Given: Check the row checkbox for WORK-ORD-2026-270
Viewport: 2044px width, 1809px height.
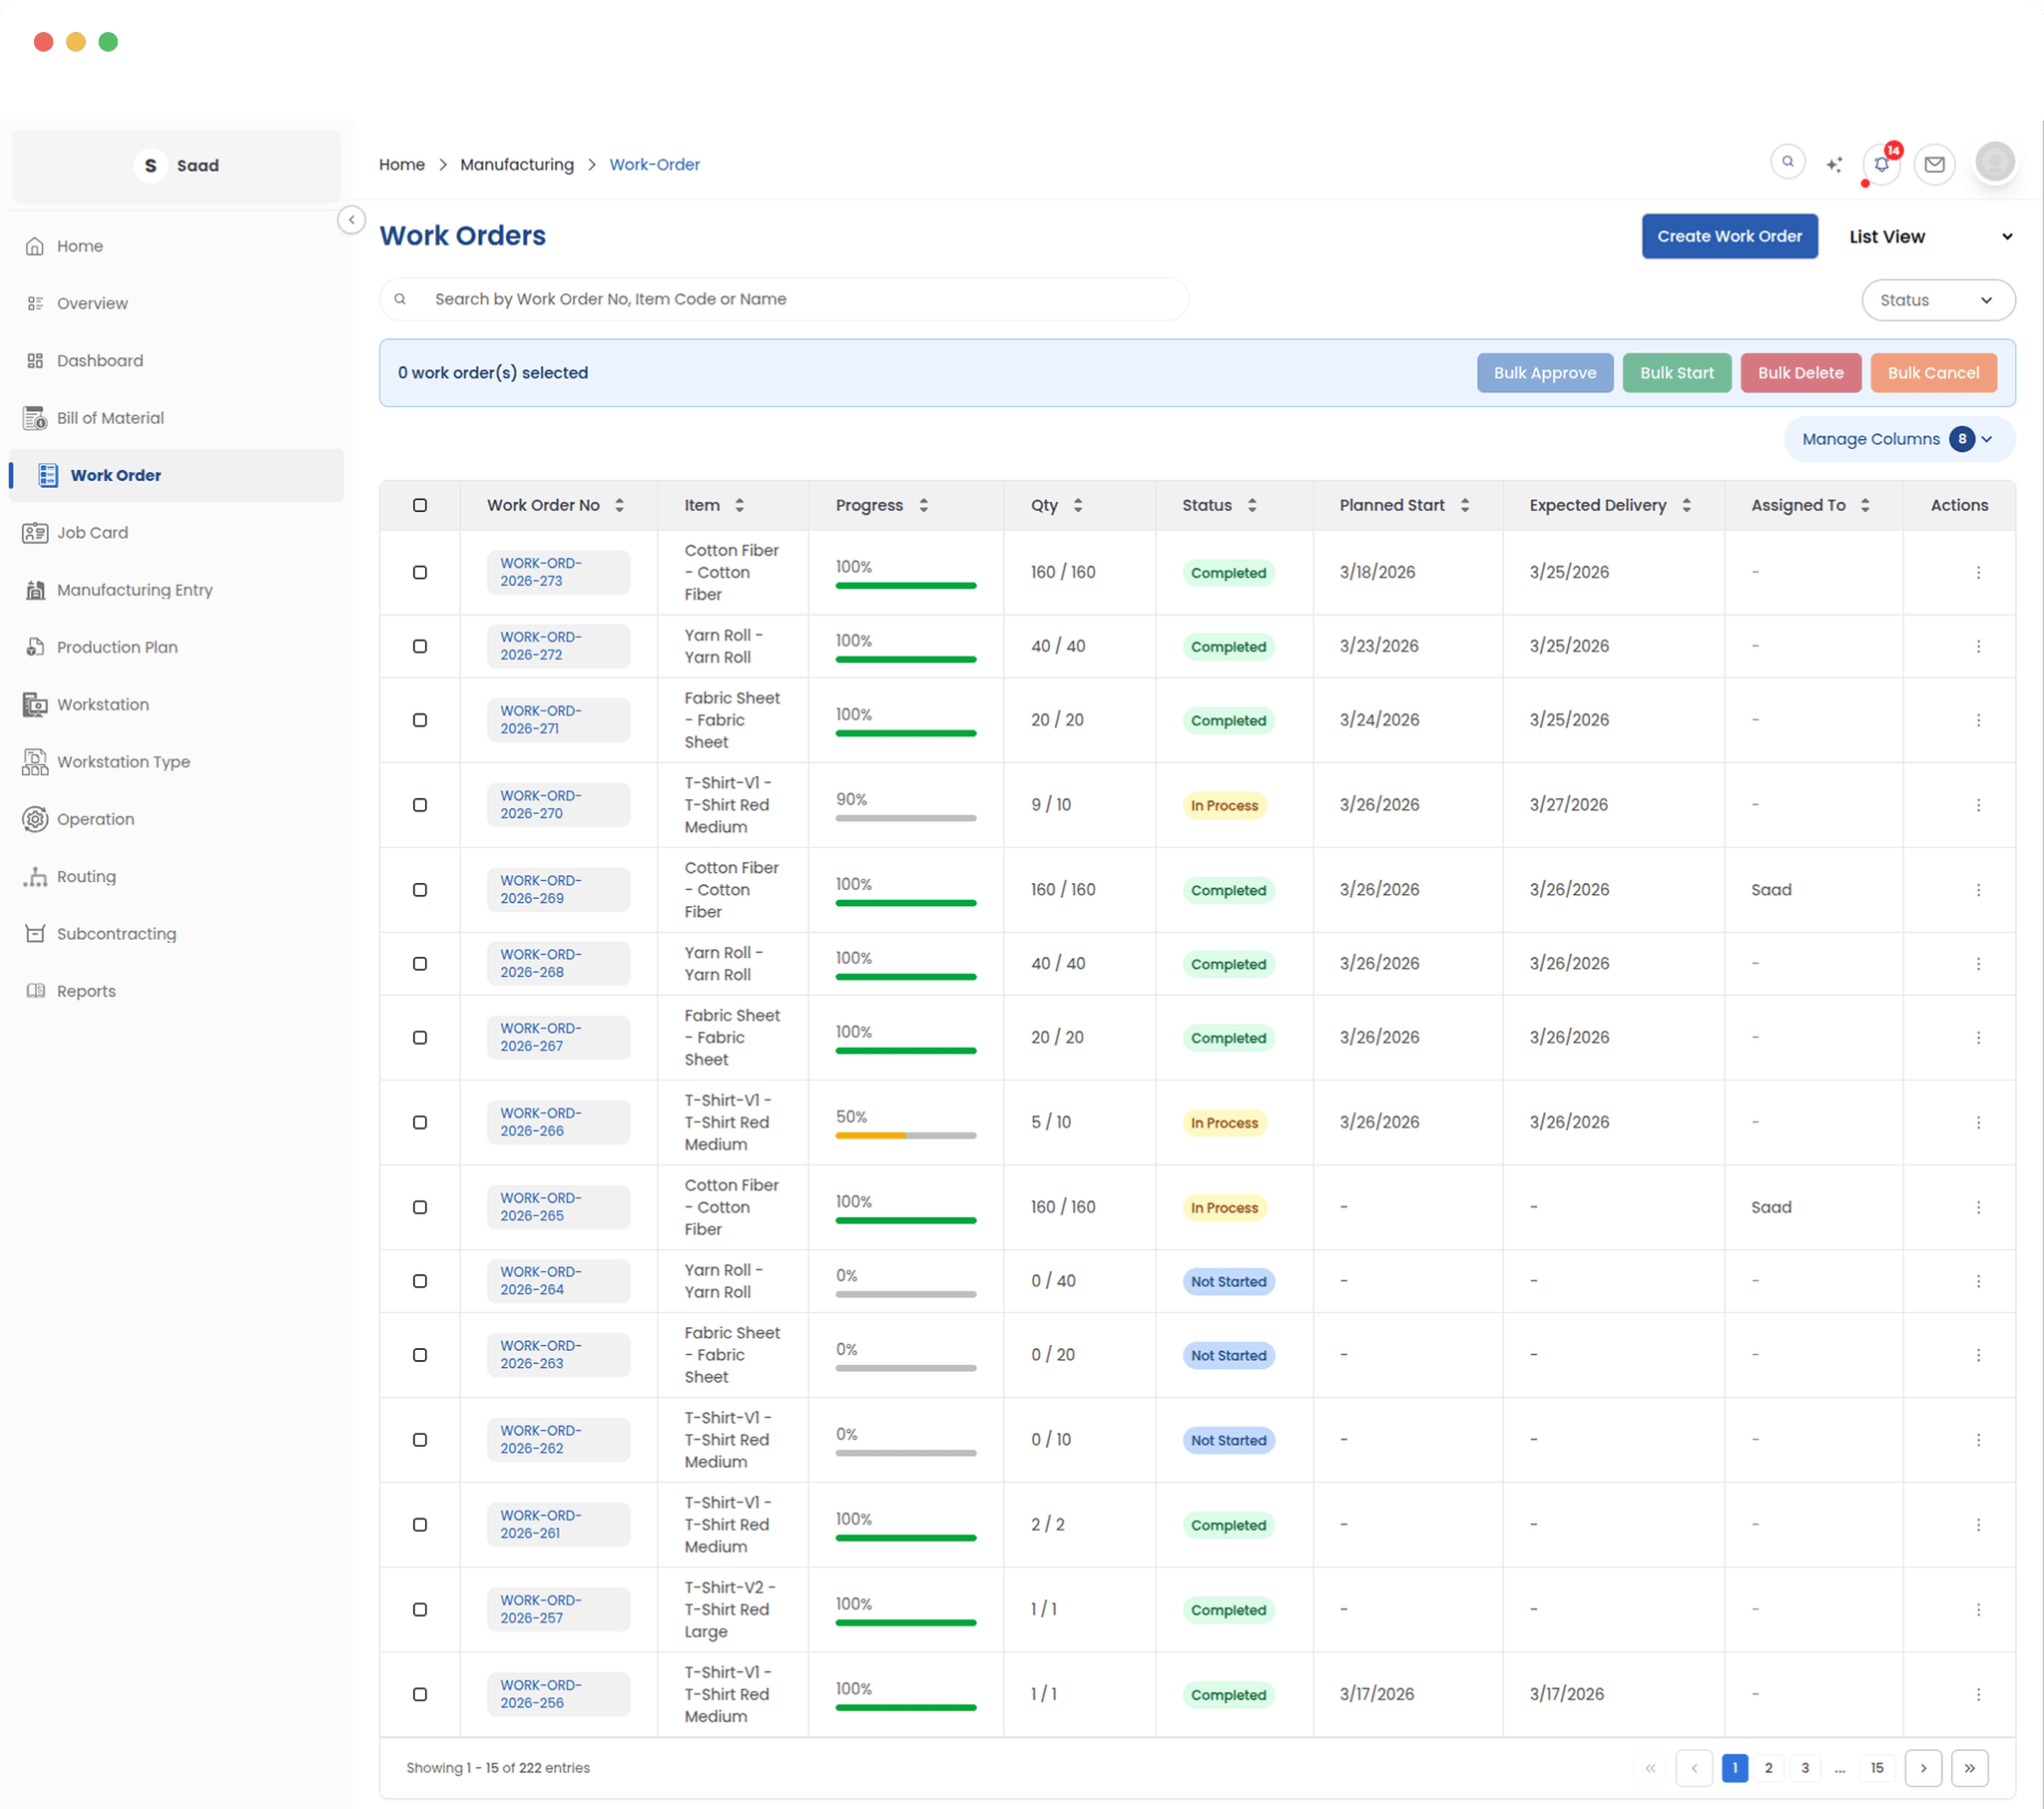Looking at the screenshot, I should pyautogui.click(x=420, y=804).
